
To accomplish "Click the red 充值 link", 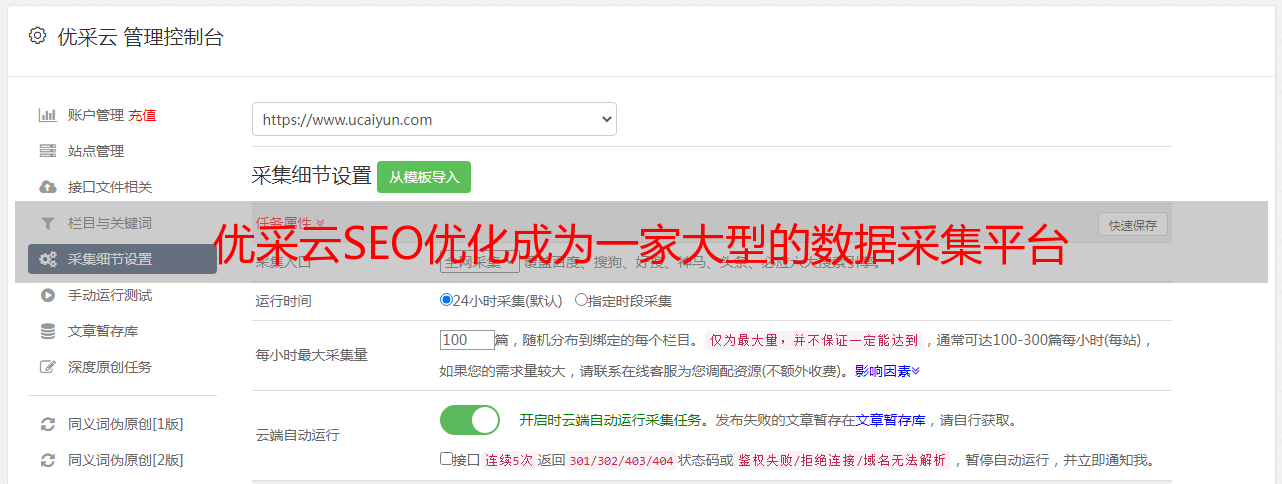I will (142, 115).
